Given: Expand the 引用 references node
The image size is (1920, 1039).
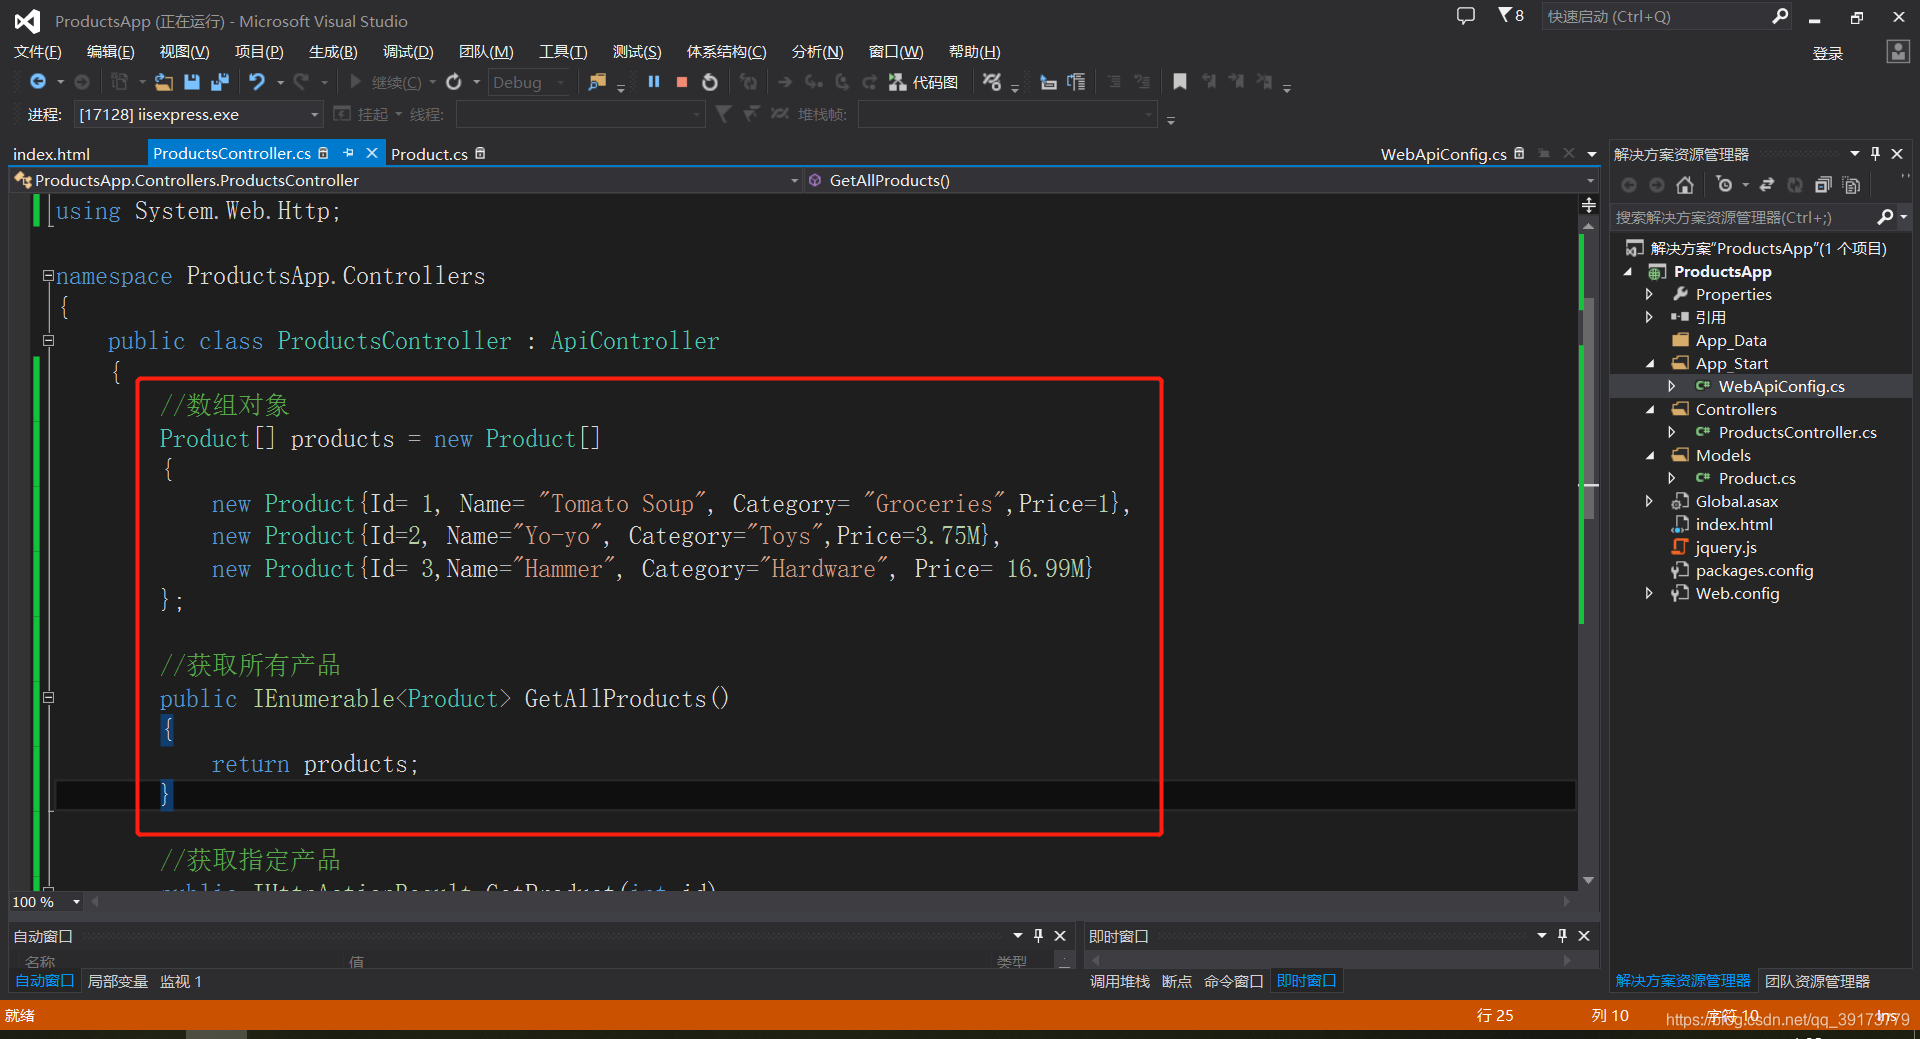Looking at the screenshot, I should 1650,318.
